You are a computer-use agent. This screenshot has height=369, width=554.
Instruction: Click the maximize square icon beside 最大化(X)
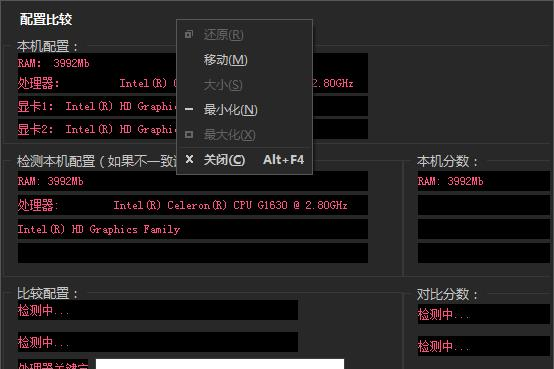point(189,134)
